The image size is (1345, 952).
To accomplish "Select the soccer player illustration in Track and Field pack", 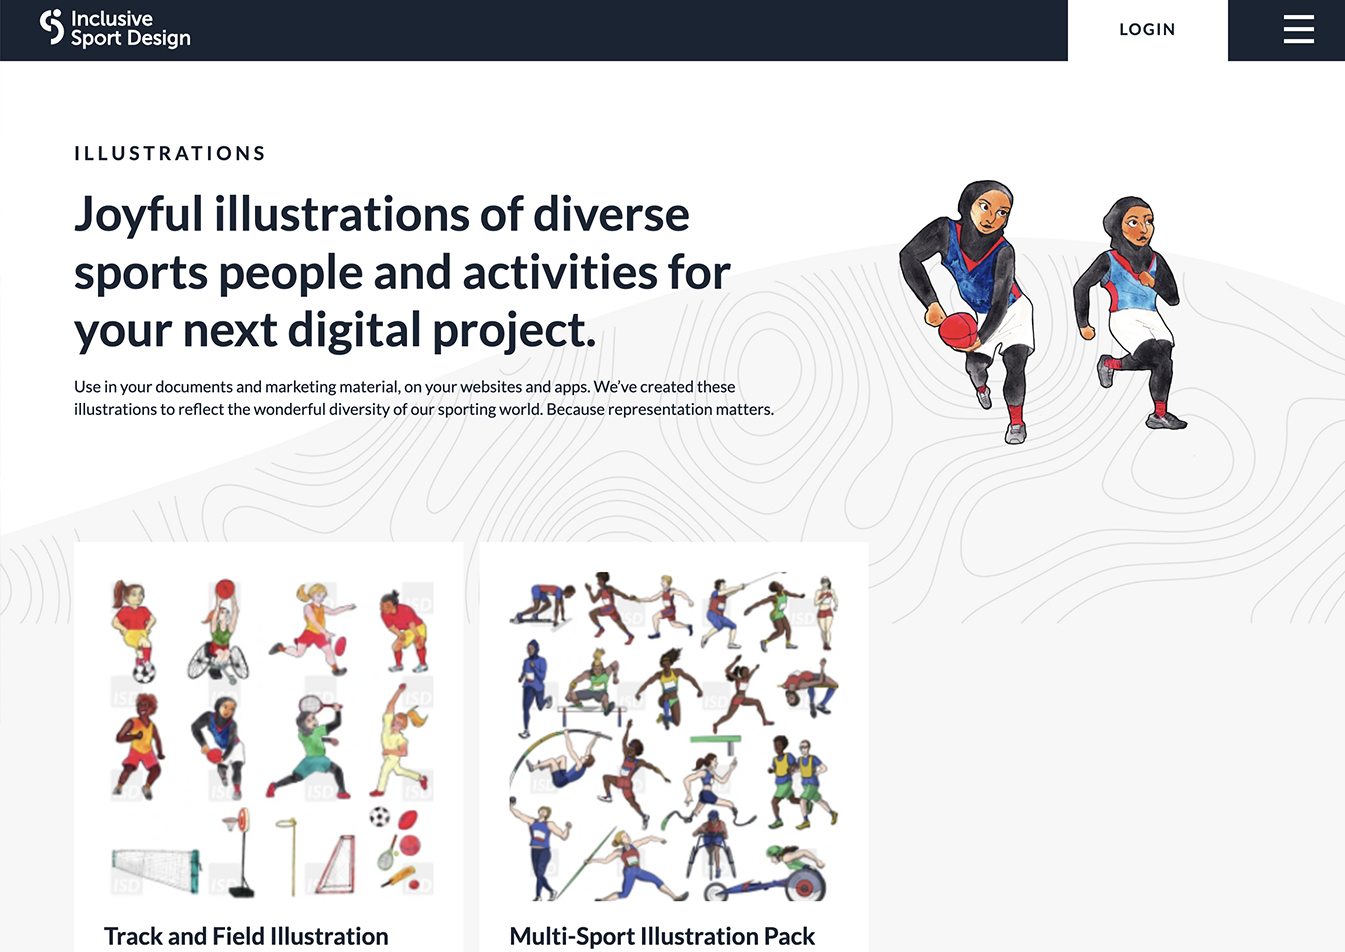I will 135,626.
